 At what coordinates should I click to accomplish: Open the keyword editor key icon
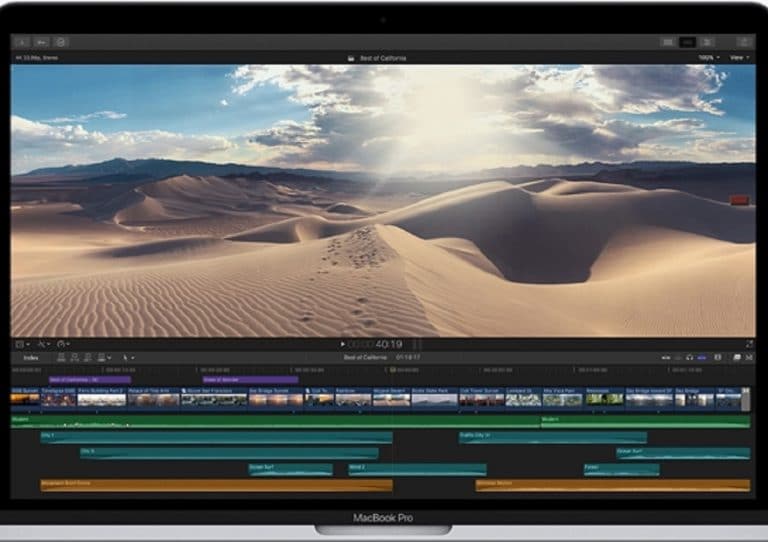pyautogui.click(x=42, y=42)
